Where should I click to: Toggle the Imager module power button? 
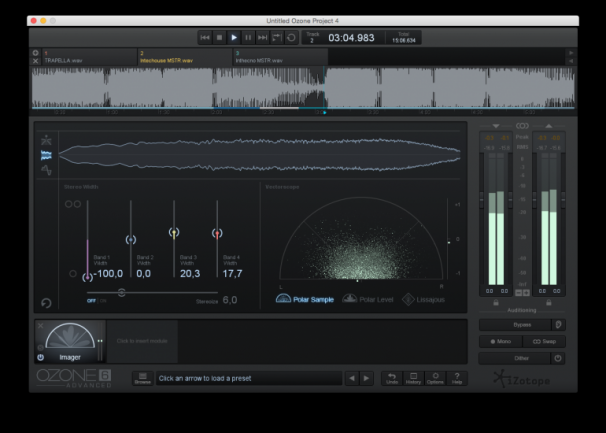click(41, 357)
